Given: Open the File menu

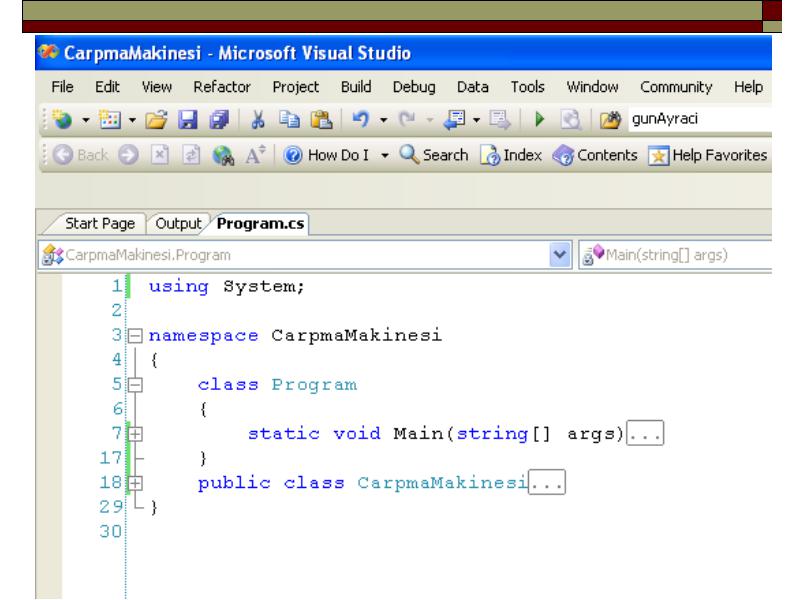Looking at the screenshot, I should click(62, 87).
